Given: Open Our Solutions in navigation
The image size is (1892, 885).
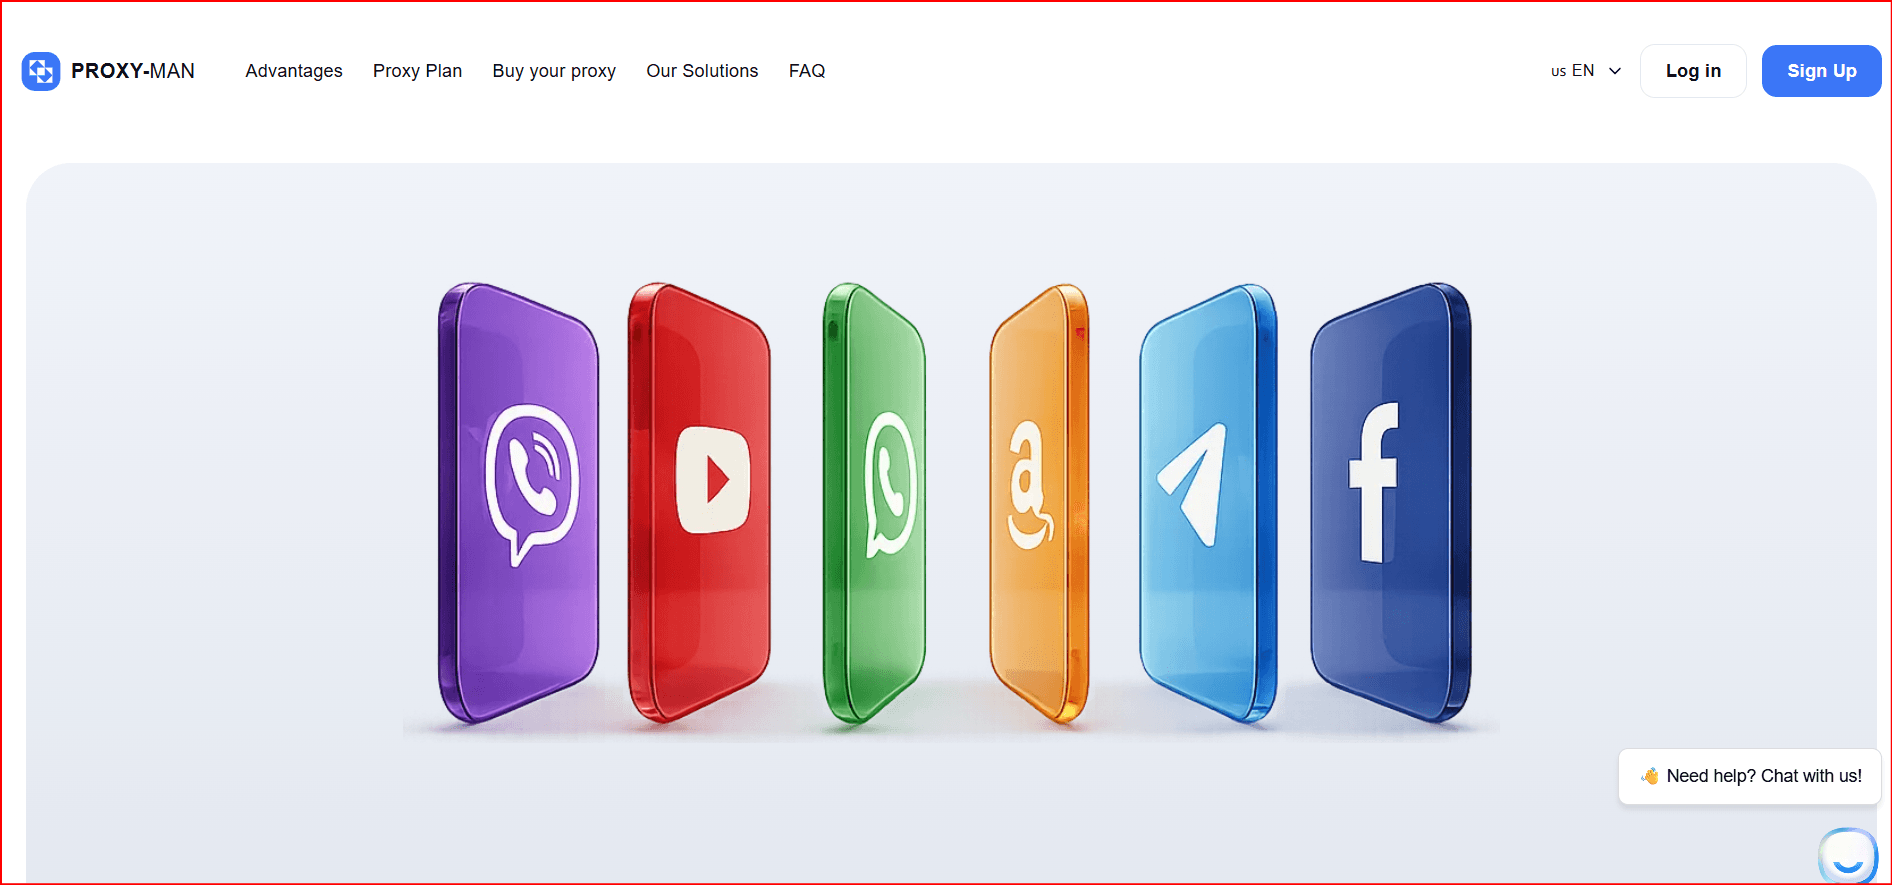Looking at the screenshot, I should 702,71.
